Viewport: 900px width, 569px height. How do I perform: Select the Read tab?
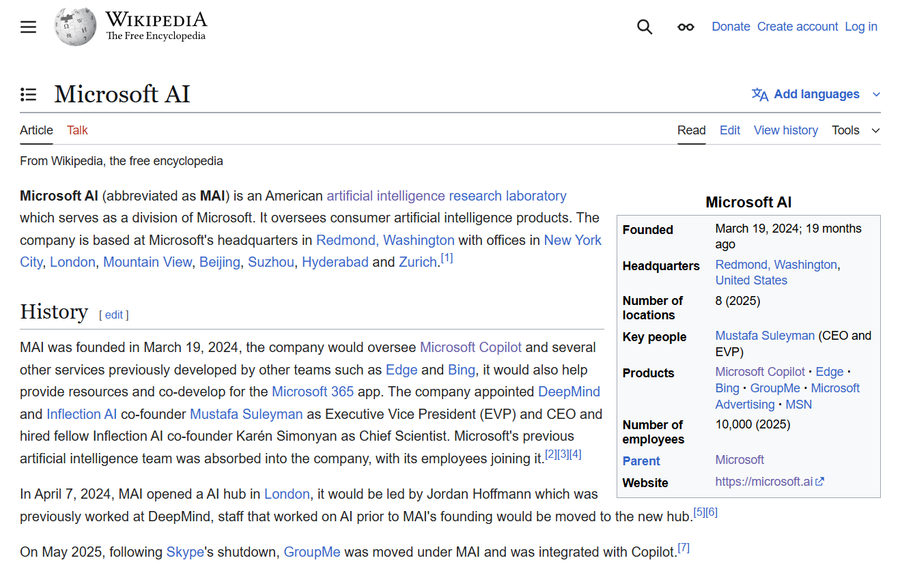point(691,130)
